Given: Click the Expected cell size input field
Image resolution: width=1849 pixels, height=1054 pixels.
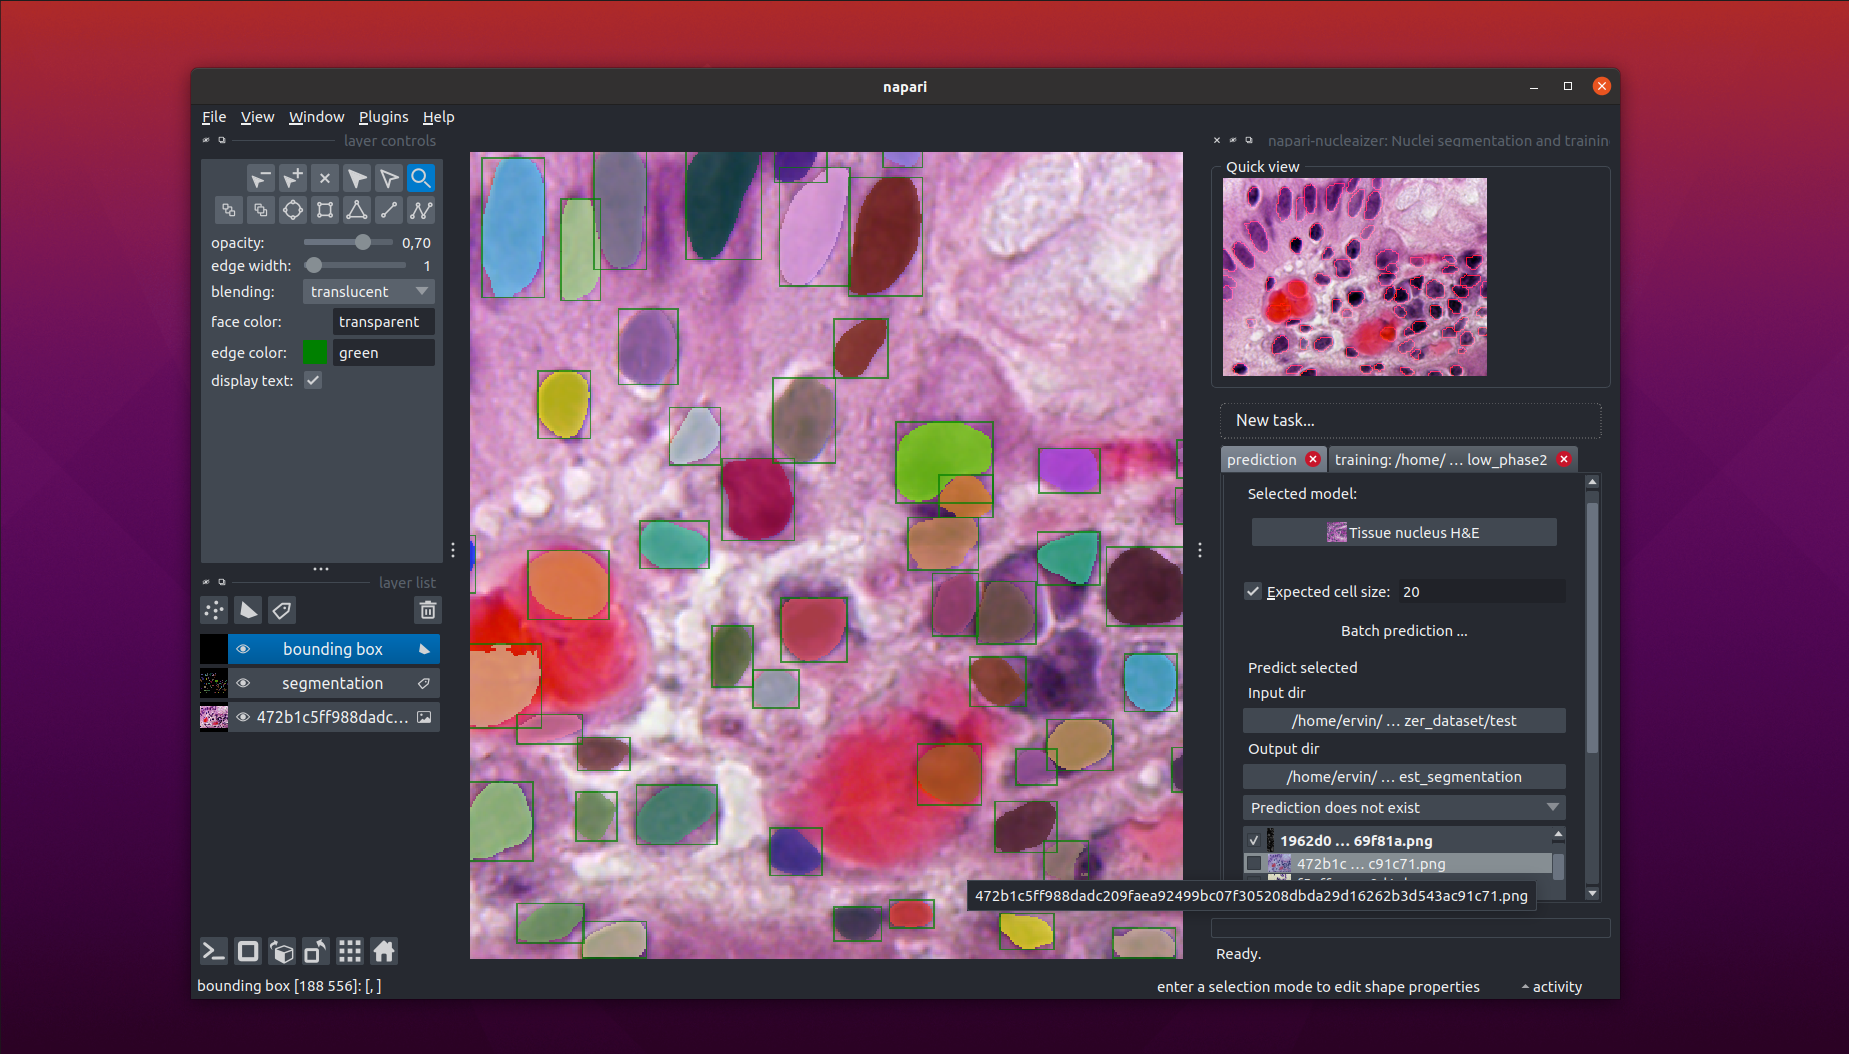Looking at the screenshot, I should pyautogui.click(x=1480, y=592).
